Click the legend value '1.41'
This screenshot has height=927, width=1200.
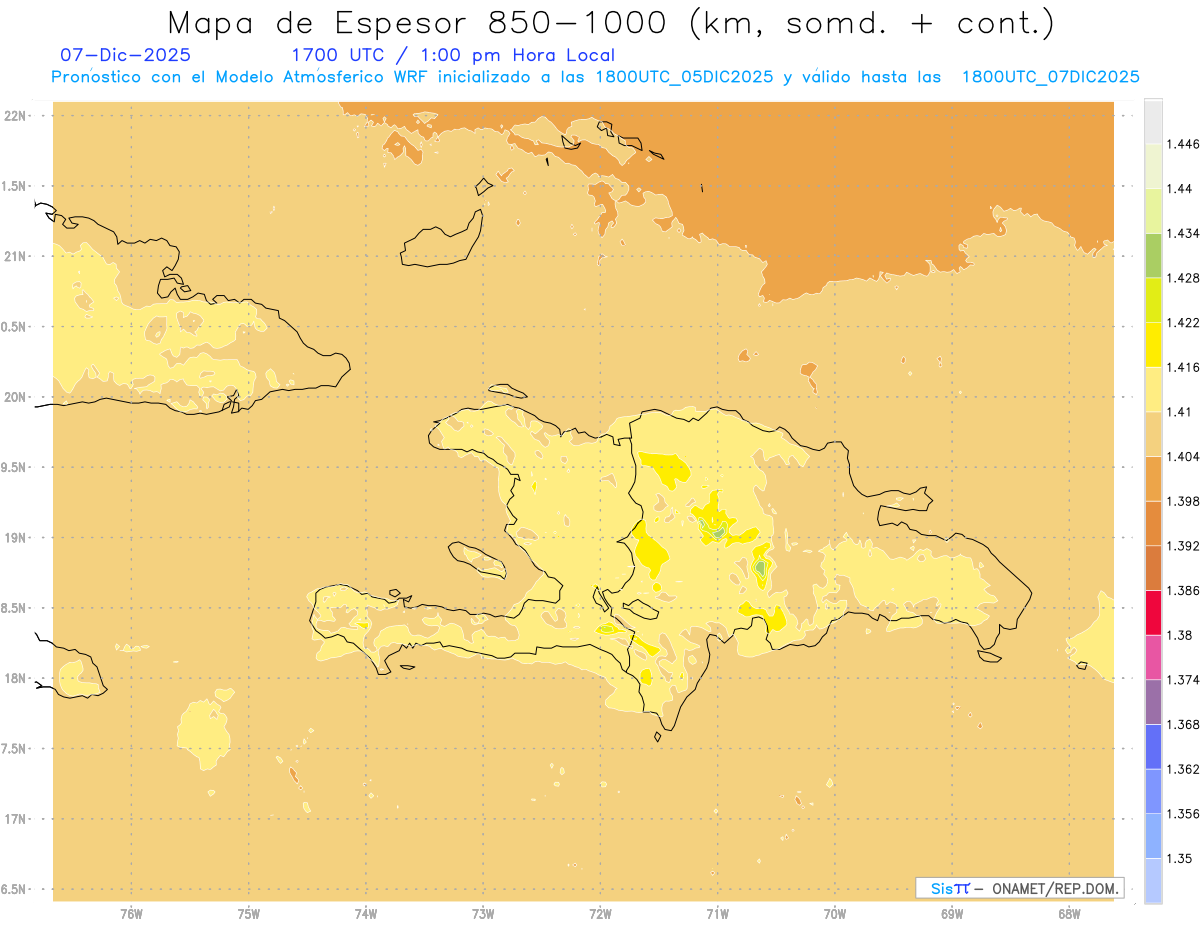[x=1180, y=412]
